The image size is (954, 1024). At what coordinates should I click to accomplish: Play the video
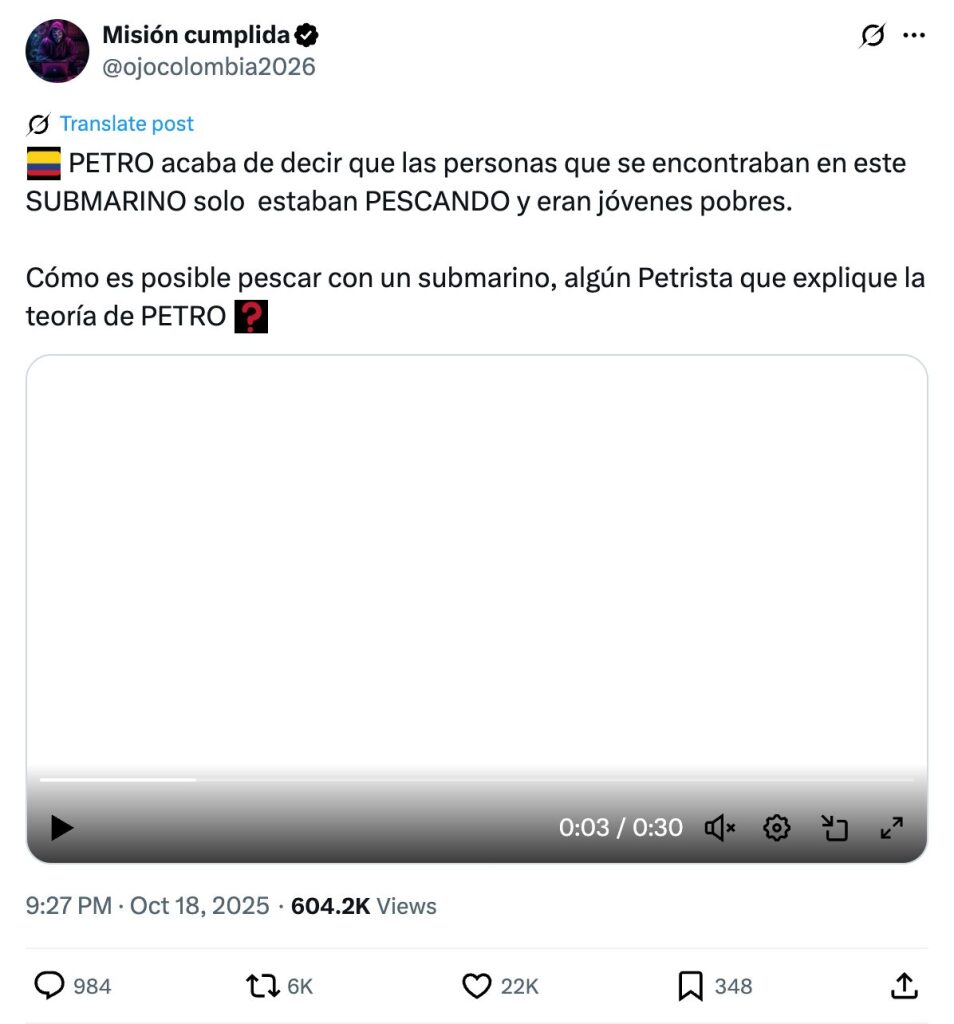[x=62, y=827]
